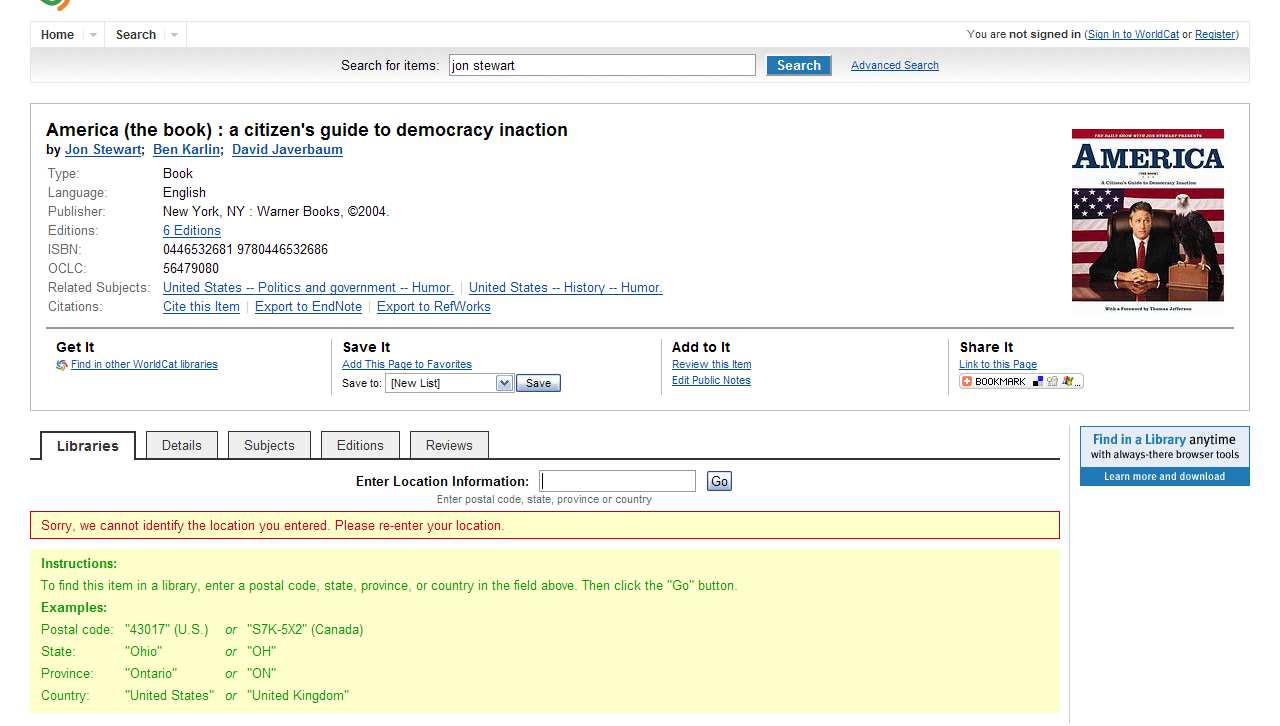Click Review this Item link
The image size is (1280, 726).
[x=711, y=365]
